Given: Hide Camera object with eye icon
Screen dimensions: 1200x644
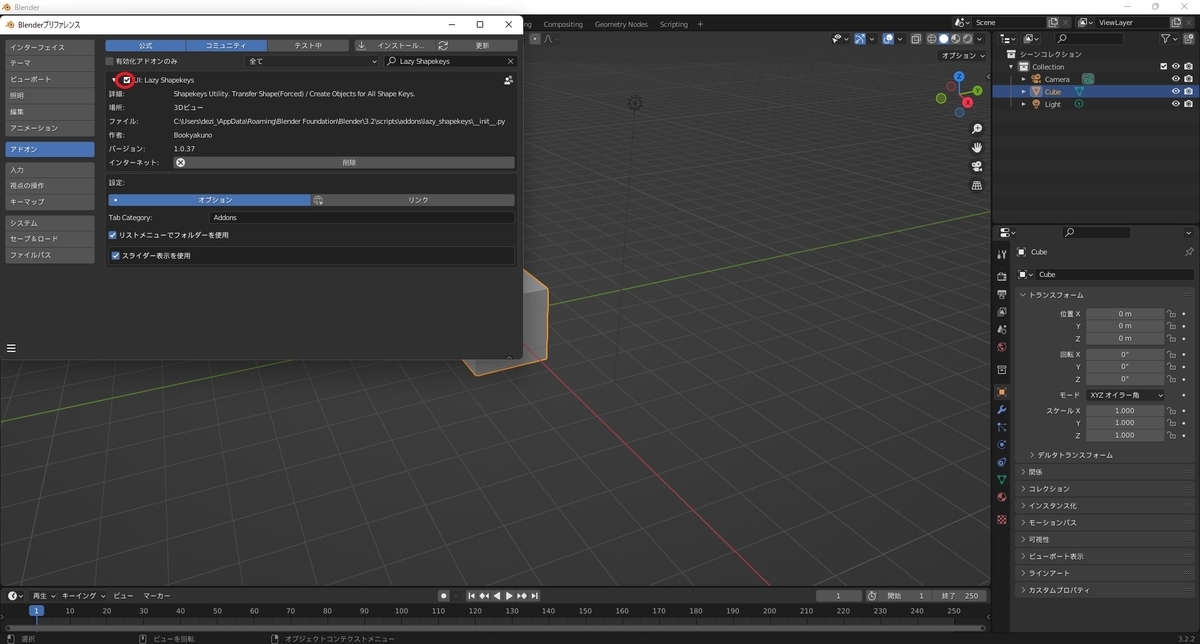Looking at the screenshot, I should point(1175,79).
